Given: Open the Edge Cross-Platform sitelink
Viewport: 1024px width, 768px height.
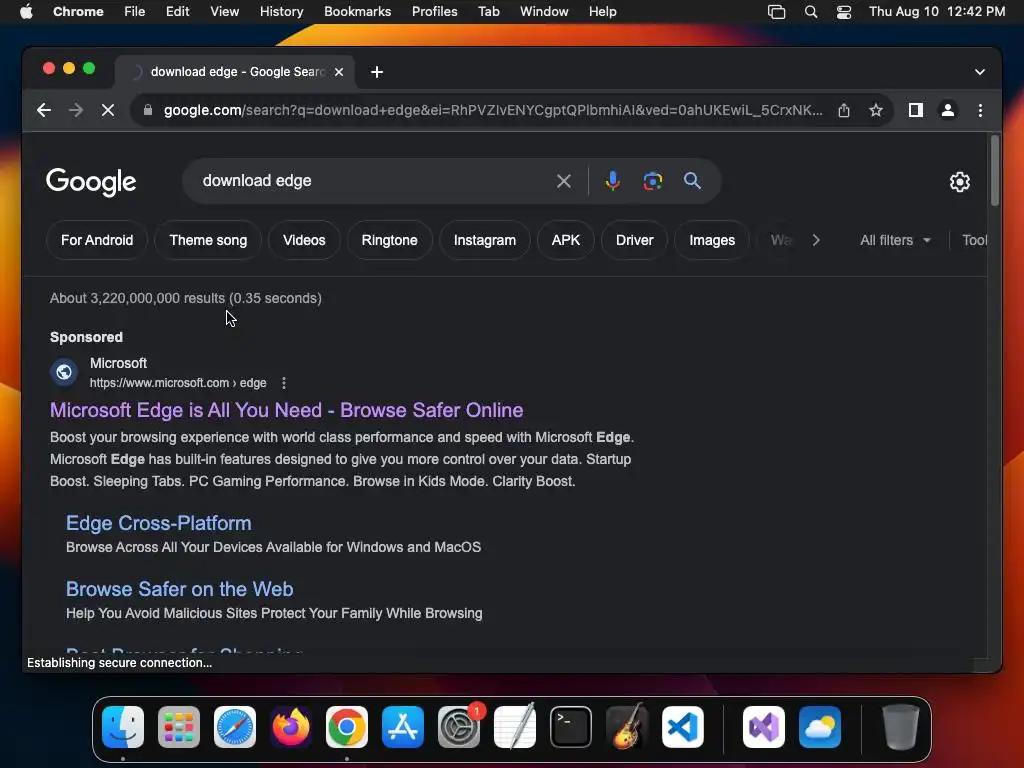Looking at the screenshot, I should point(159,523).
